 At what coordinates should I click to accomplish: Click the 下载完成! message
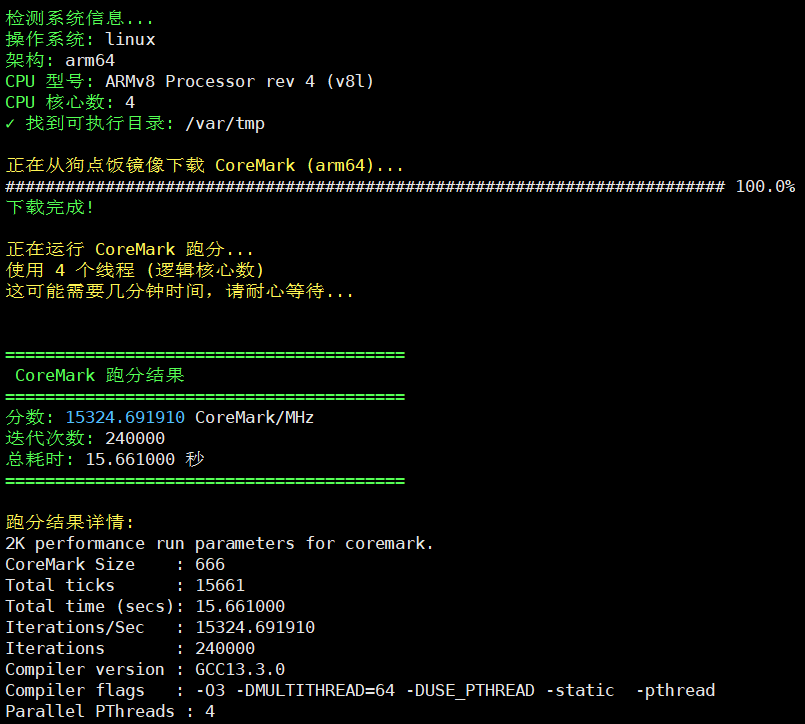[50, 207]
